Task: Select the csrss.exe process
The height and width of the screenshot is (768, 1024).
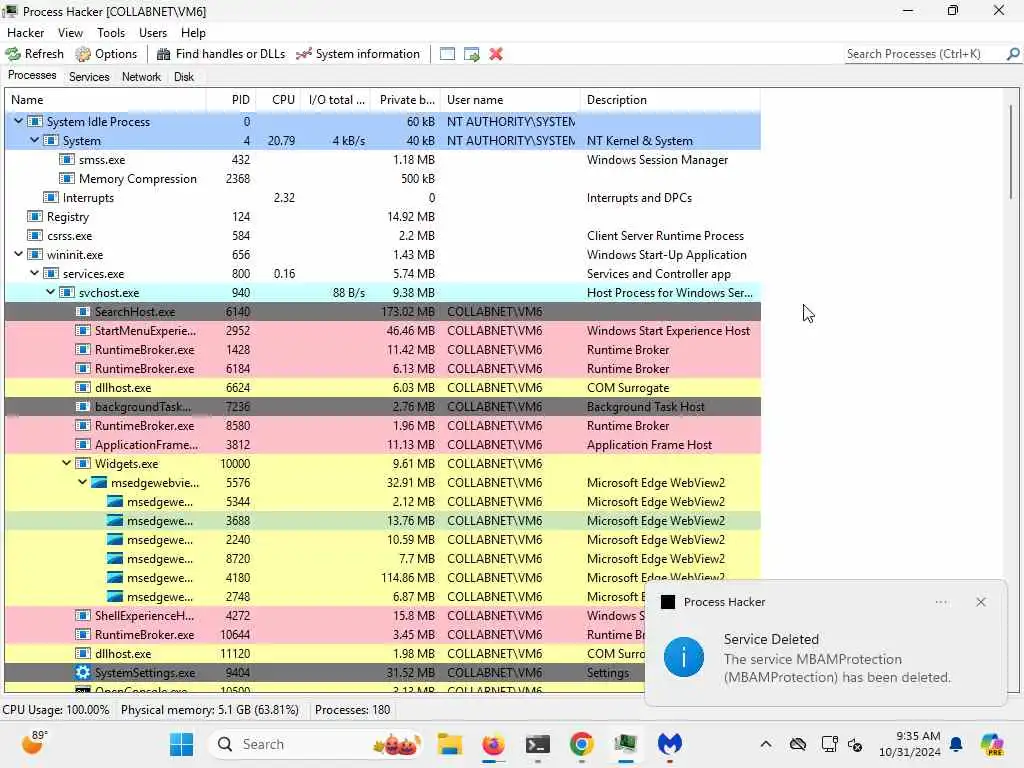Action: [x=383, y=236]
